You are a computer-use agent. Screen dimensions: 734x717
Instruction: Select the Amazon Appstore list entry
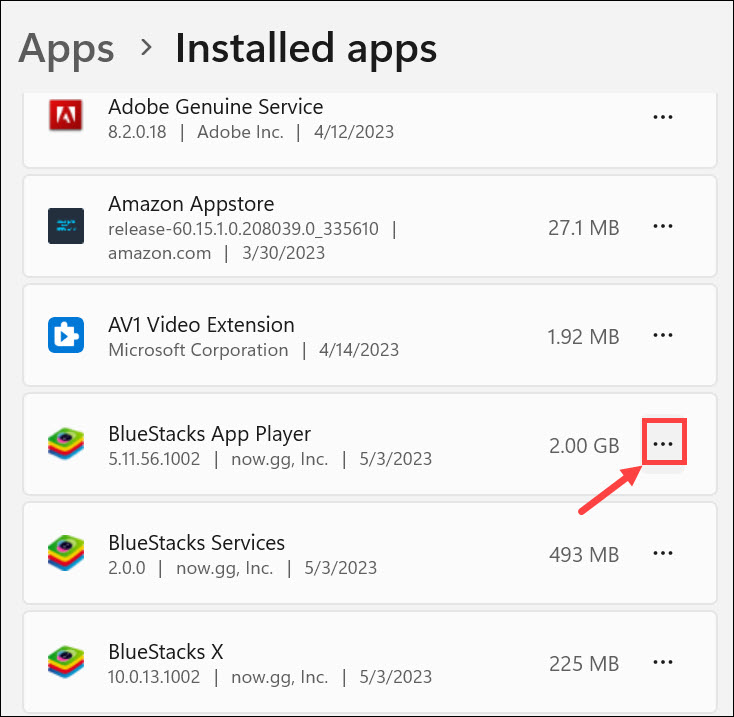point(191,205)
